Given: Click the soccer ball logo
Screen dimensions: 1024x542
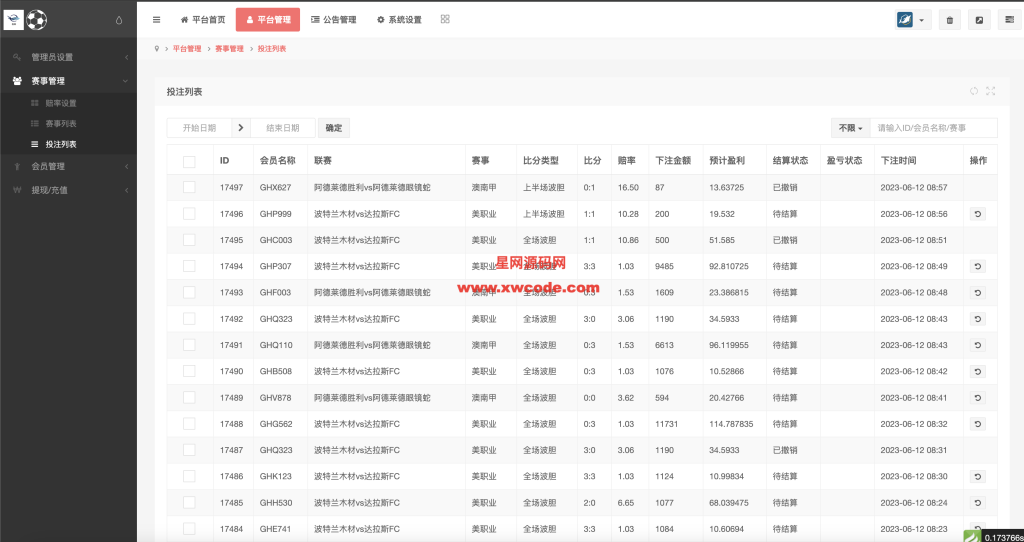Looking at the screenshot, I should pyautogui.click(x=37, y=19).
